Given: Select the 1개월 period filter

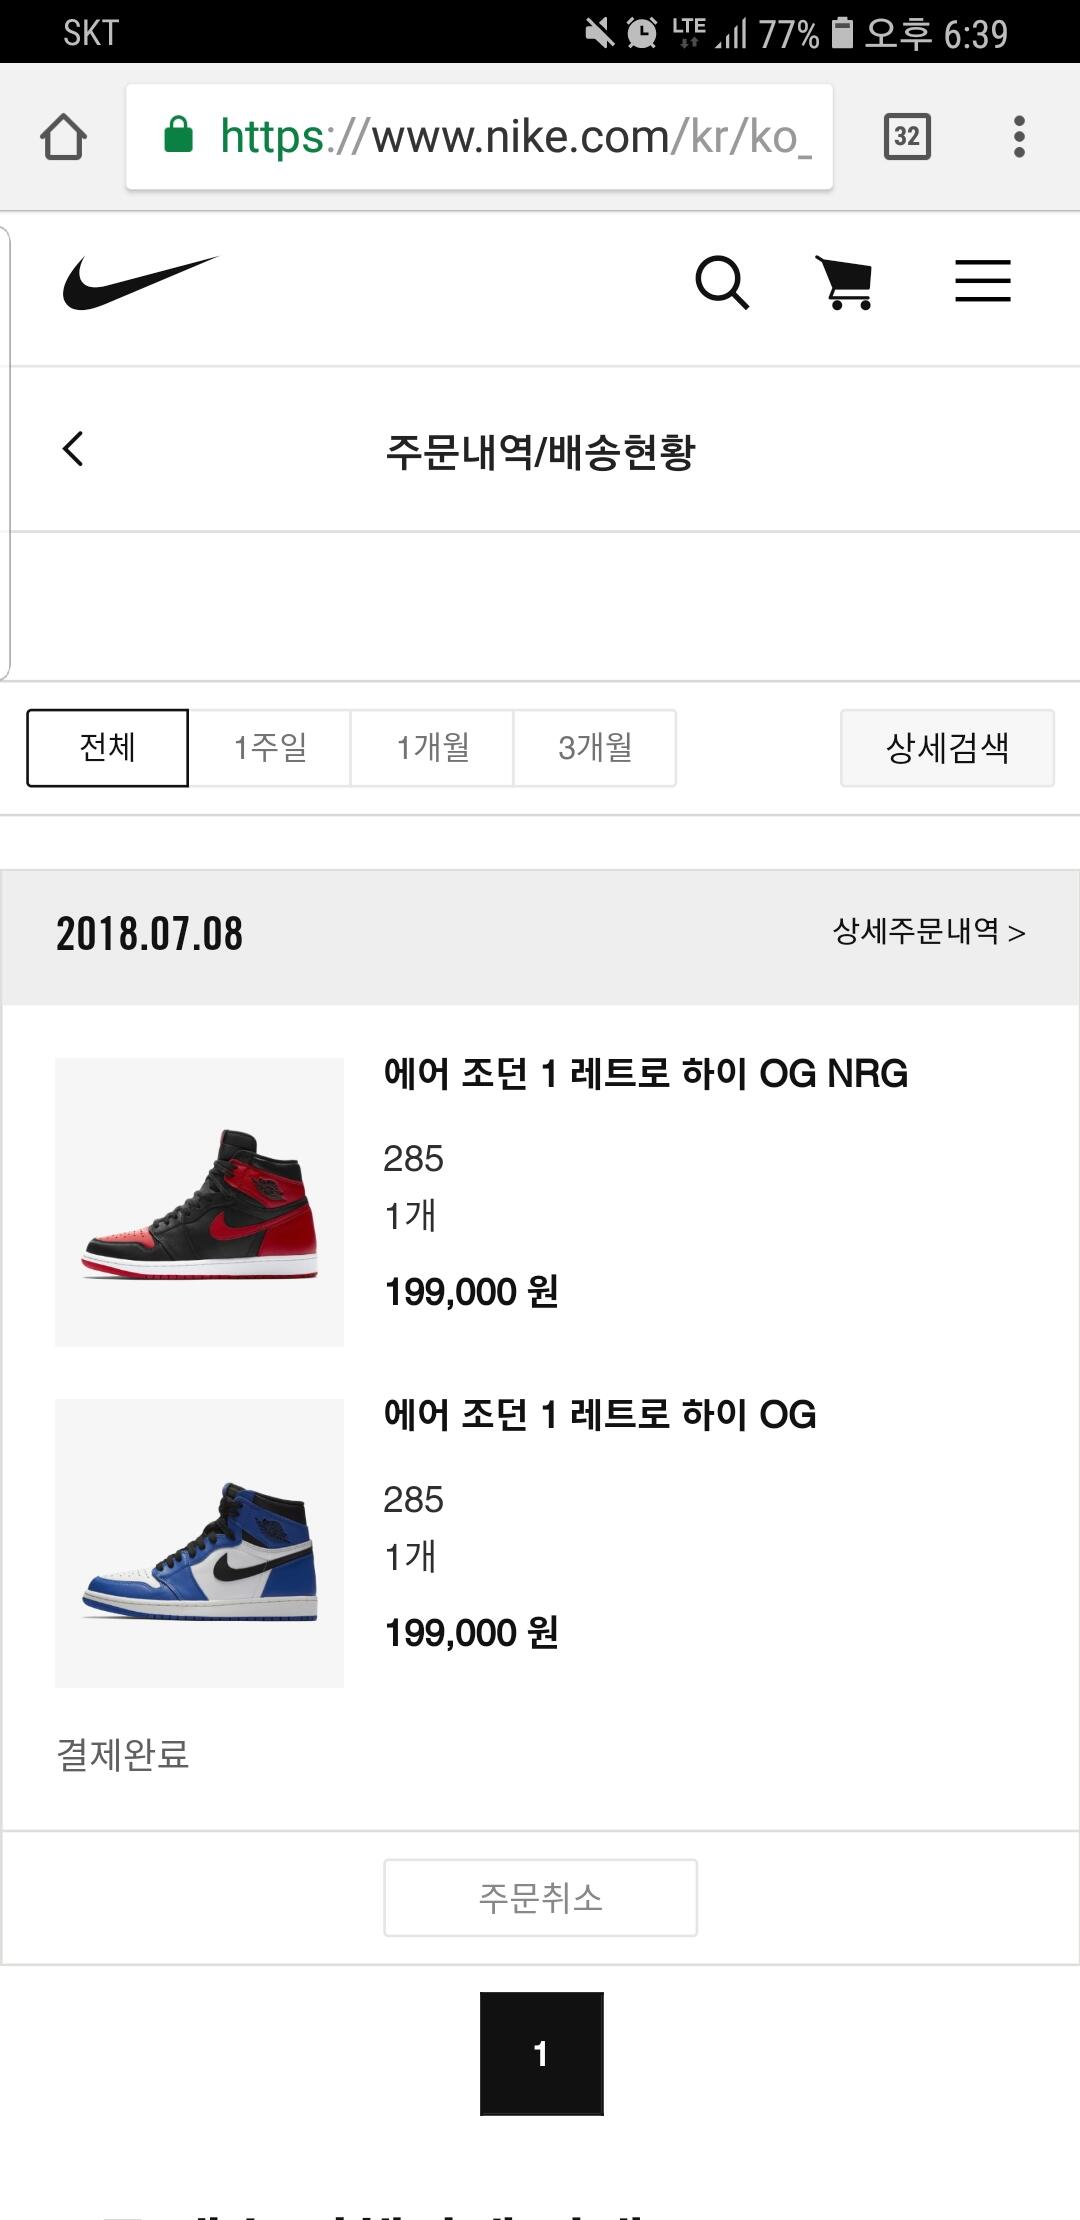Looking at the screenshot, I should click(x=432, y=748).
